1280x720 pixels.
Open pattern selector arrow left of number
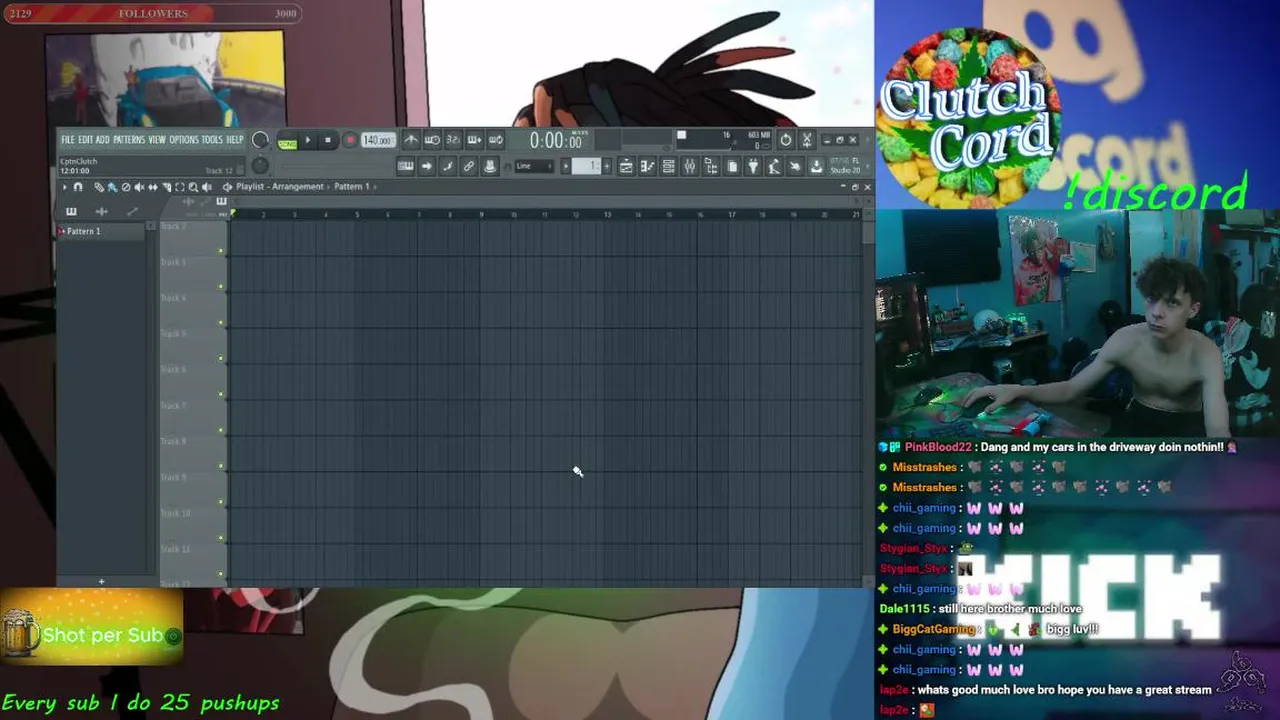565,165
